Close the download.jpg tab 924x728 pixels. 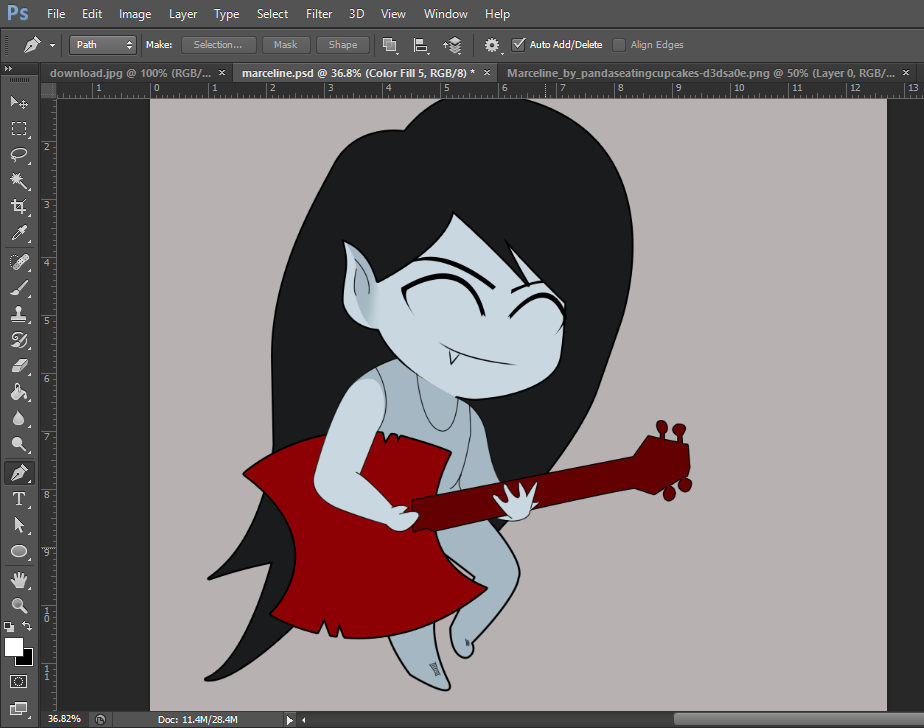[222, 73]
